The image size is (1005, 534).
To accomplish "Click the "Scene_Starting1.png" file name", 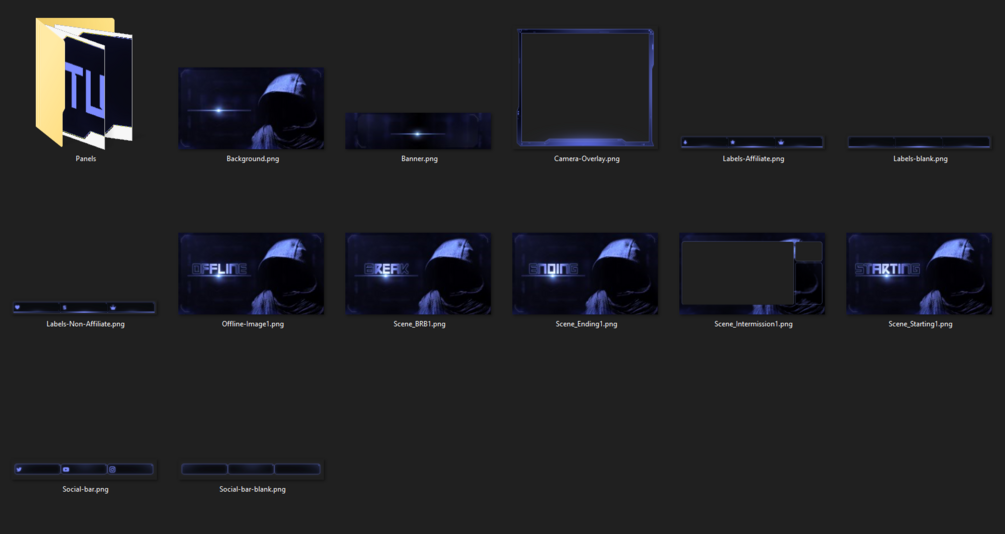I will coord(920,324).
